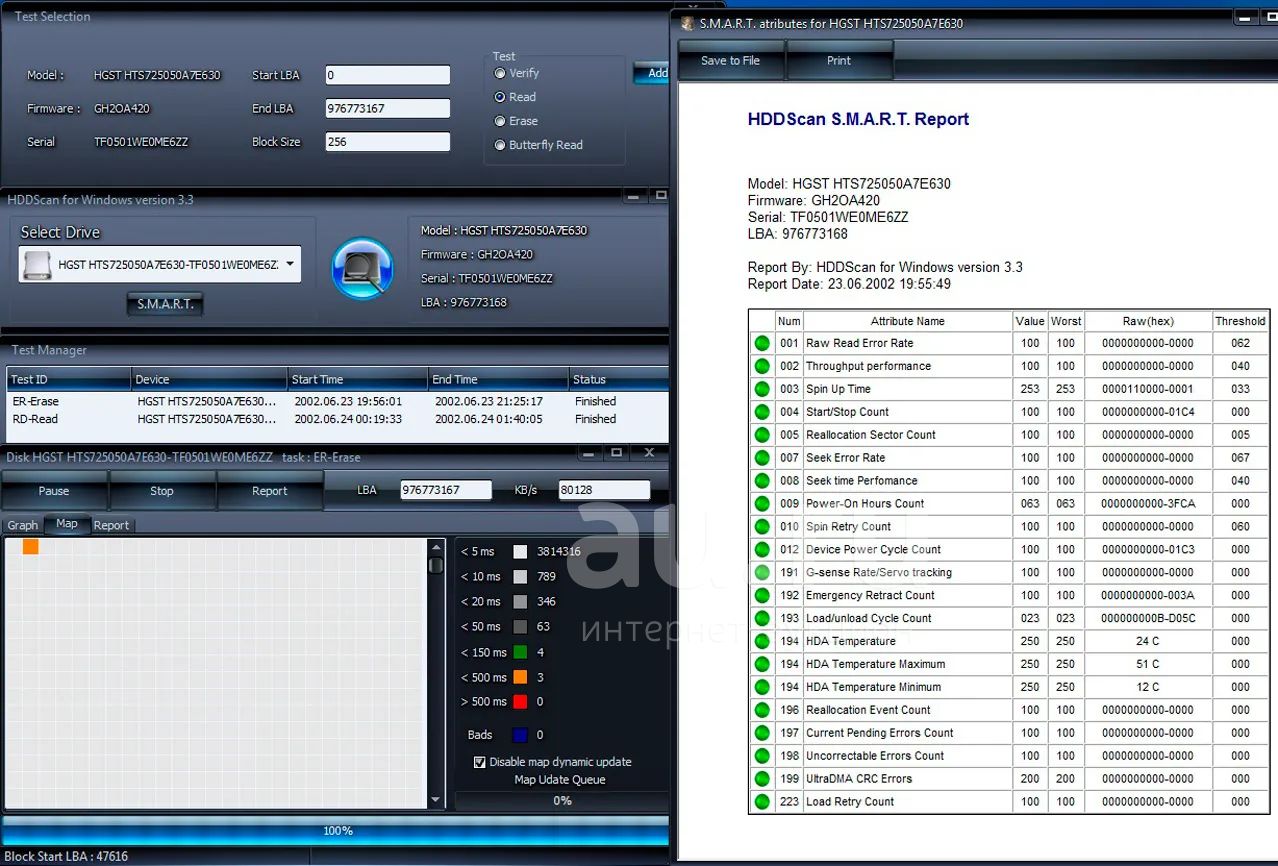Click the green status dot for Spin Up Time
The image size is (1278, 866).
pyautogui.click(x=762, y=389)
